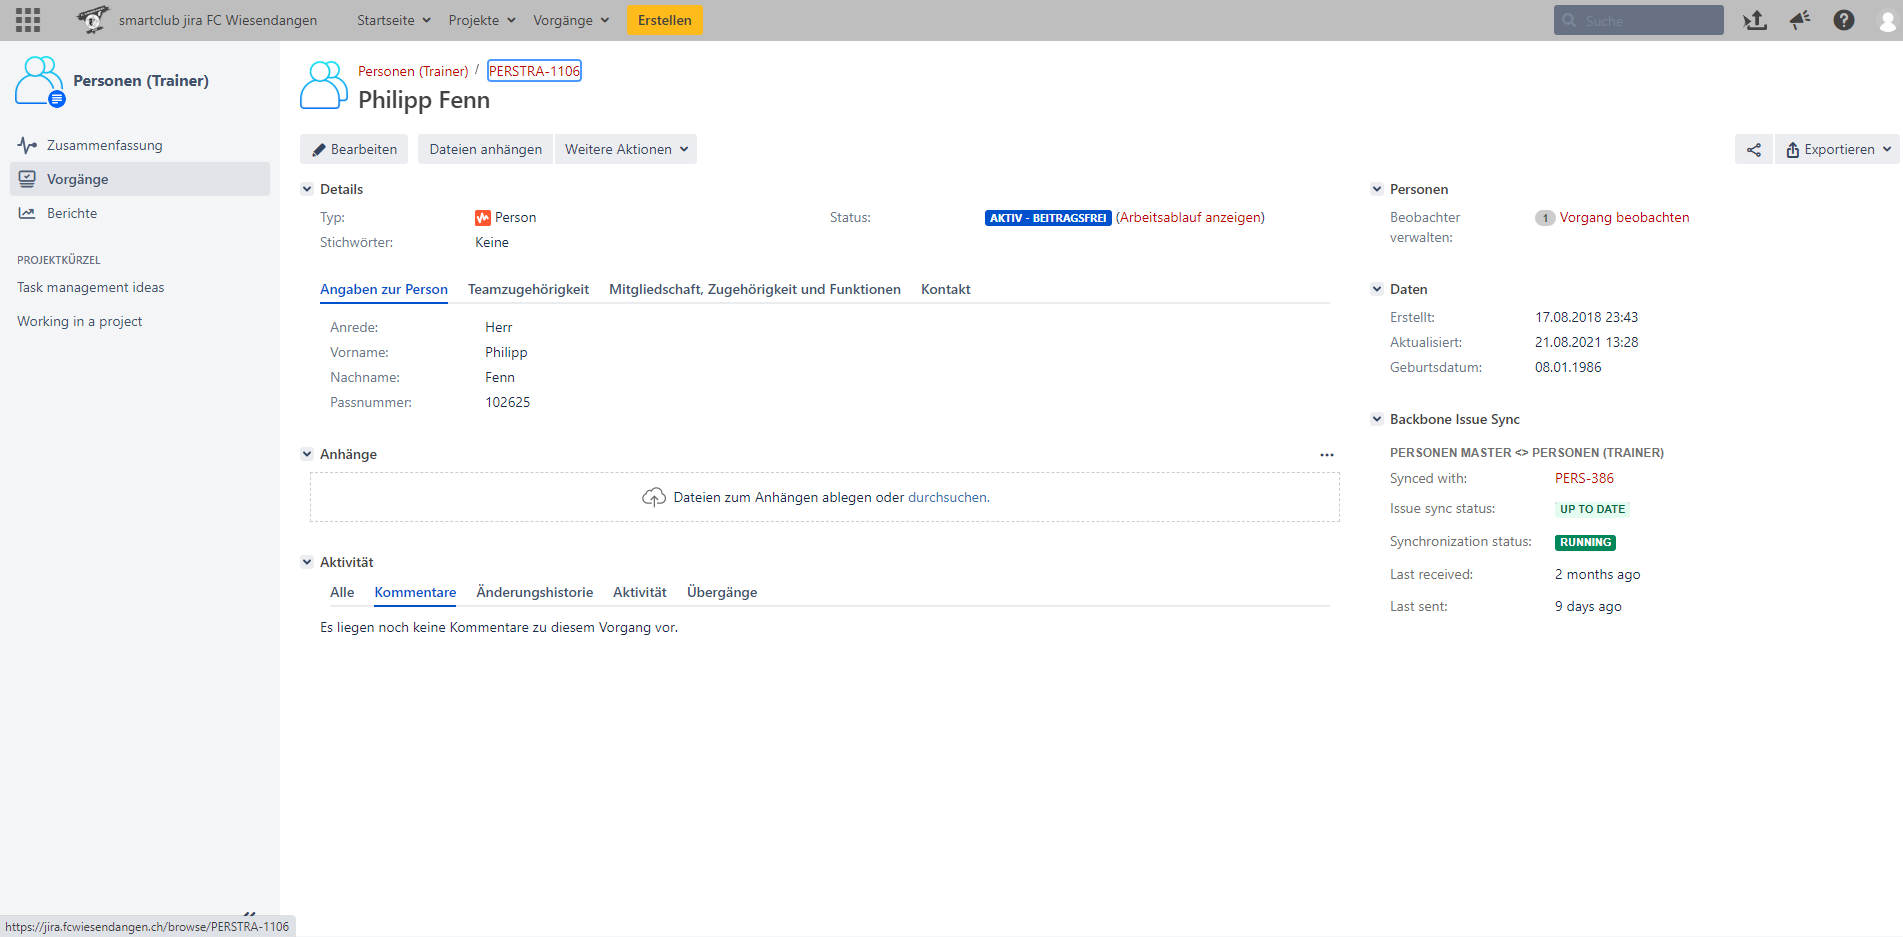Image resolution: width=1903 pixels, height=937 pixels.
Task: Click the Bearbeiten button
Action: click(354, 150)
